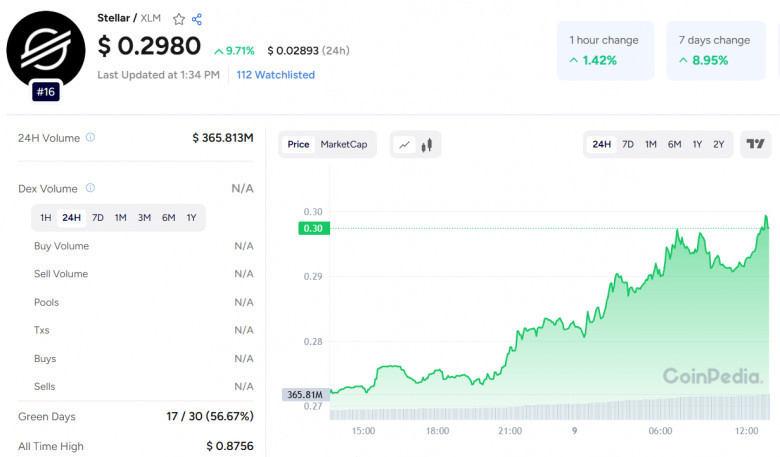
Task: Click the 06:00 time axis label
Action: (660, 431)
